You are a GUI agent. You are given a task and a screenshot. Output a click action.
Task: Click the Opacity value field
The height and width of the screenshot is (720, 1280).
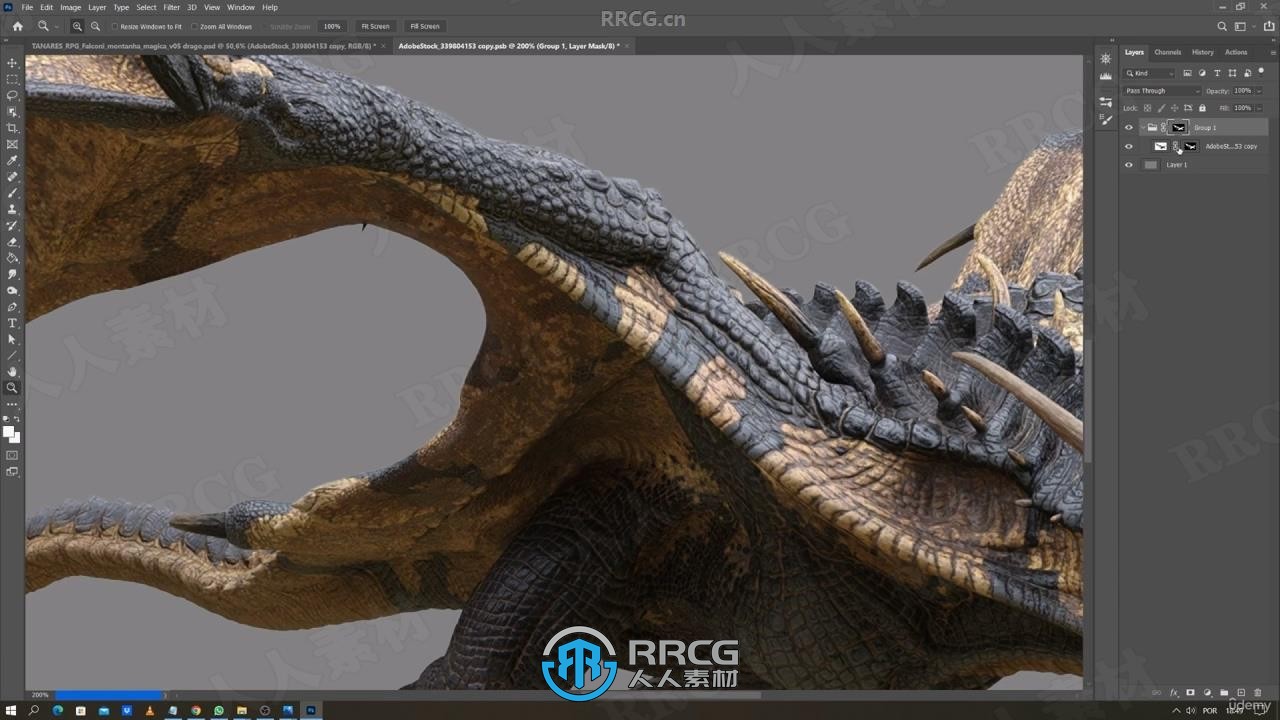1242,91
